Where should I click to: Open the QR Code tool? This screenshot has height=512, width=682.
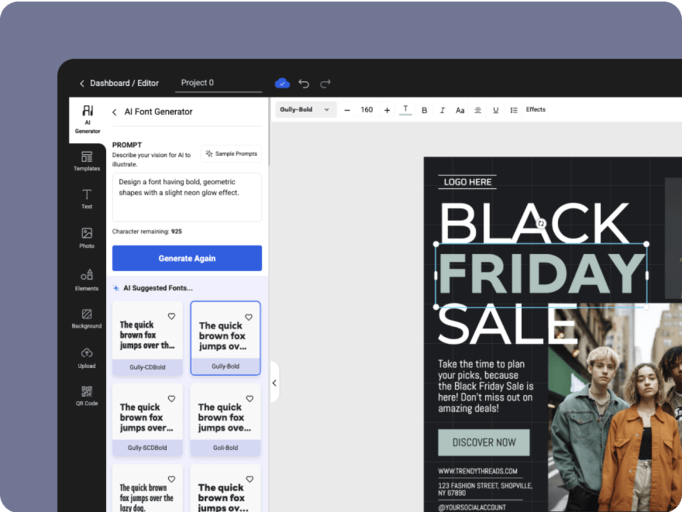coord(87,396)
